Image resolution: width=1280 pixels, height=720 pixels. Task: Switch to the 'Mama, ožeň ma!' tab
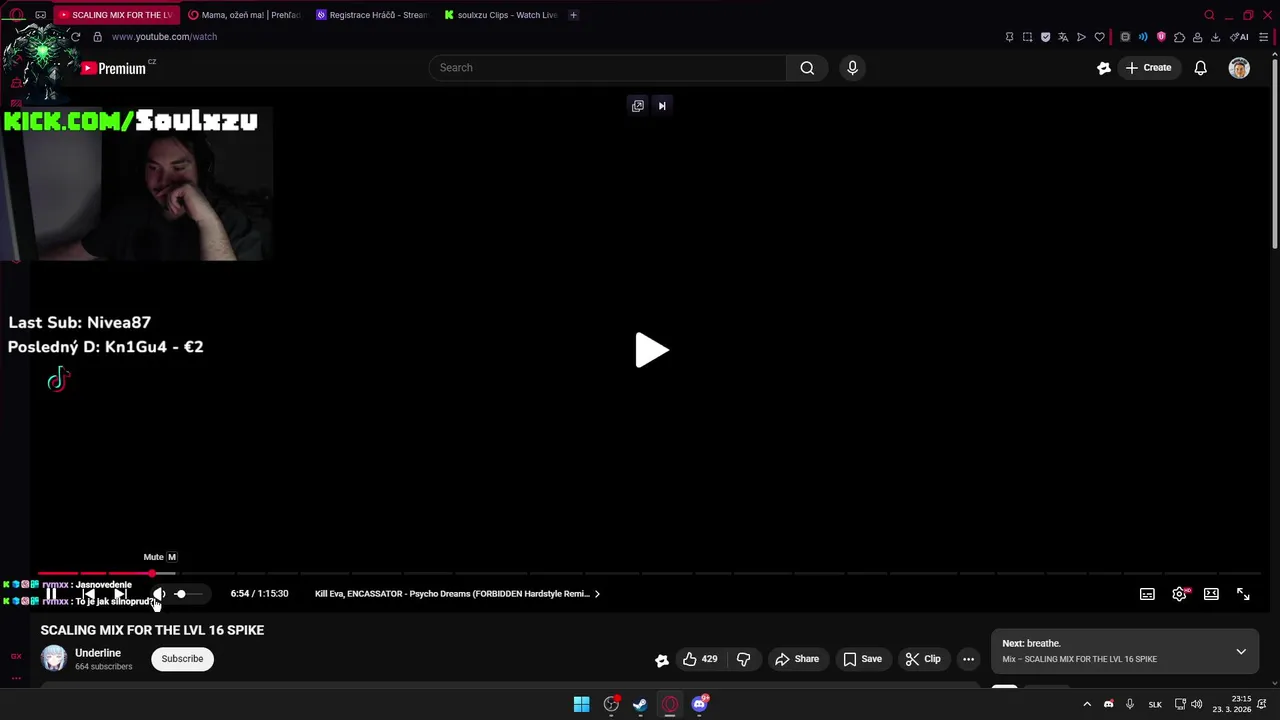click(x=245, y=15)
